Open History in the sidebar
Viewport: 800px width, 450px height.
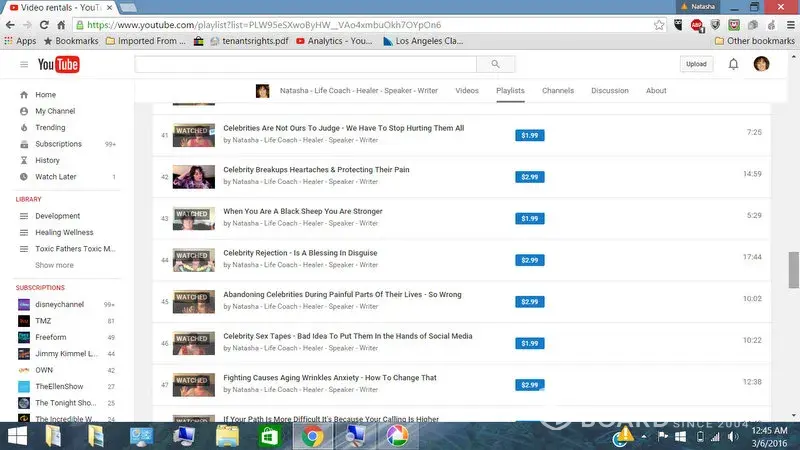pyautogui.click(x=47, y=160)
